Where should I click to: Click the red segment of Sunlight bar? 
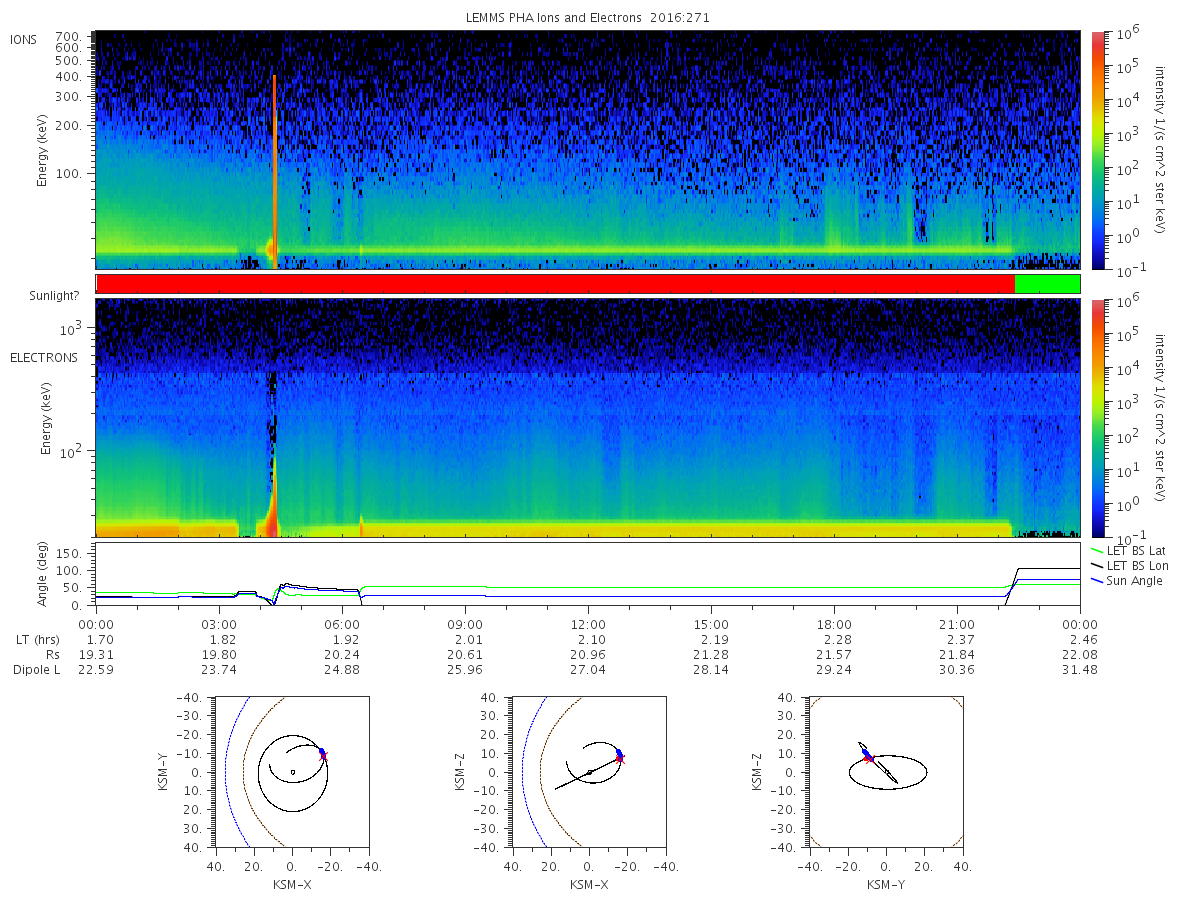click(x=556, y=284)
